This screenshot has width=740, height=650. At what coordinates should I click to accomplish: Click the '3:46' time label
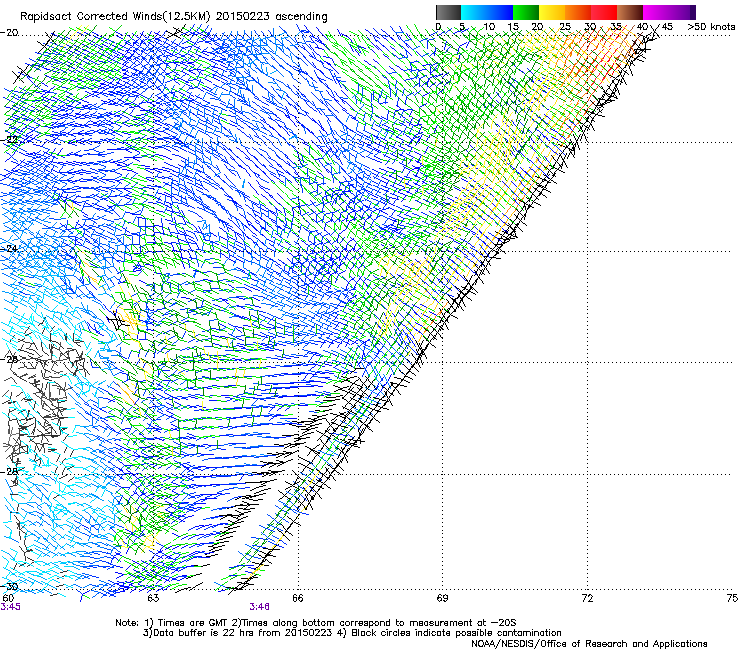click(x=260, y=607)
